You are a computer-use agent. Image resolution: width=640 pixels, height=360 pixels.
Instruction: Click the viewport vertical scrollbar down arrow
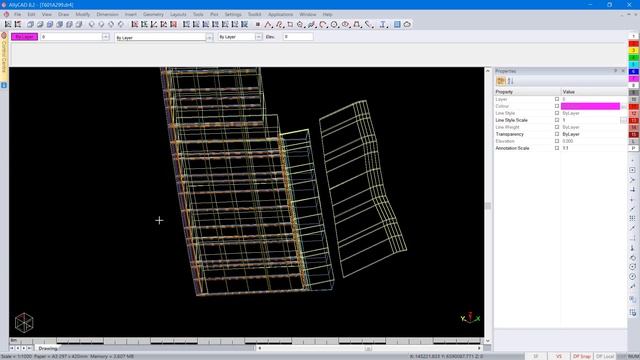pos(488,341)
